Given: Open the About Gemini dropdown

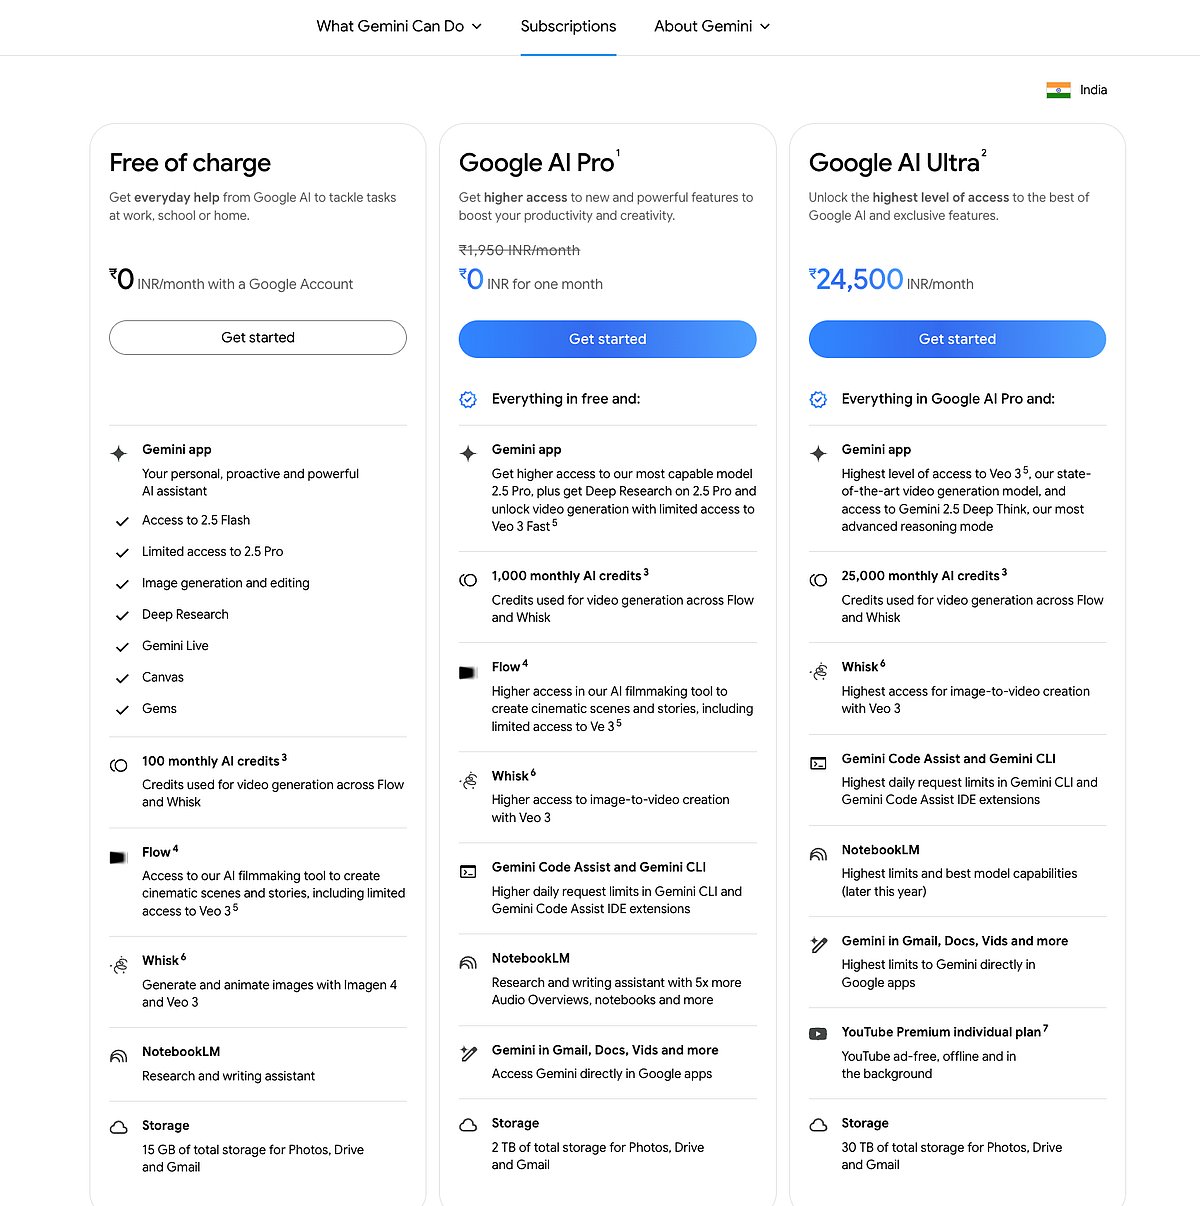Looking at the screenshot, I should [712, 26].
